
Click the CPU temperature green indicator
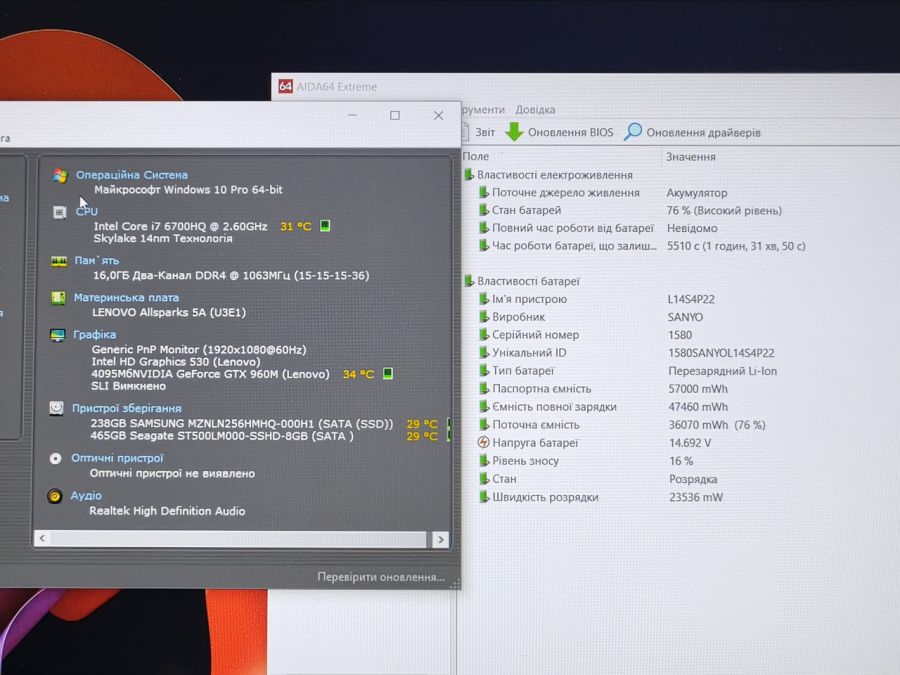pyautogui.click(x=325, y=226)
